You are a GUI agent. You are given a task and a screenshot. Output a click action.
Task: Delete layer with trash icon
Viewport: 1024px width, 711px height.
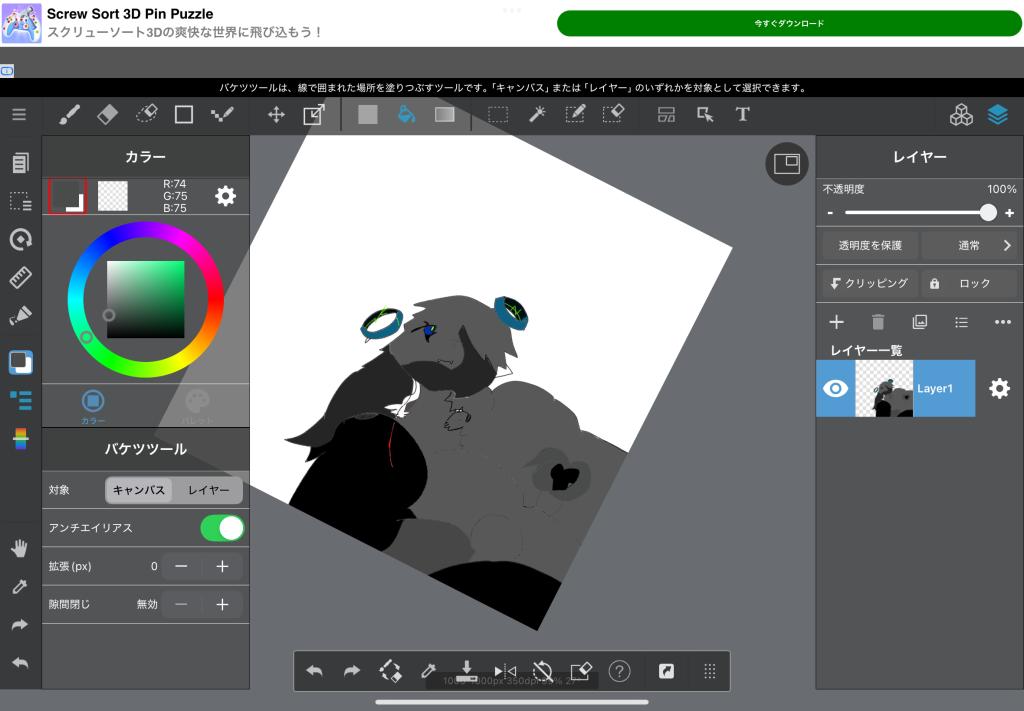(x=878, y=322)
